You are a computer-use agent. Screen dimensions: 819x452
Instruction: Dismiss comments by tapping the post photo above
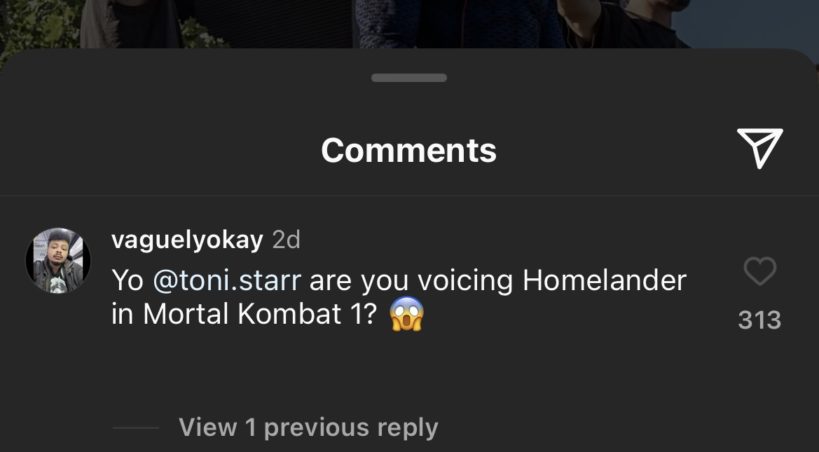point(409,24)
